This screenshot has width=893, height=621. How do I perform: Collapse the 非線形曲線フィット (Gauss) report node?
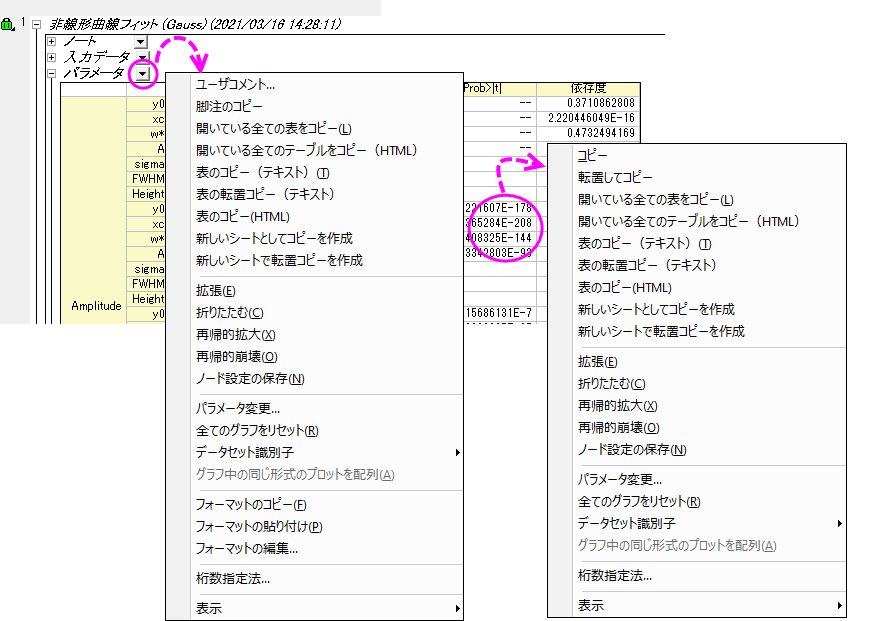[36, 24]
